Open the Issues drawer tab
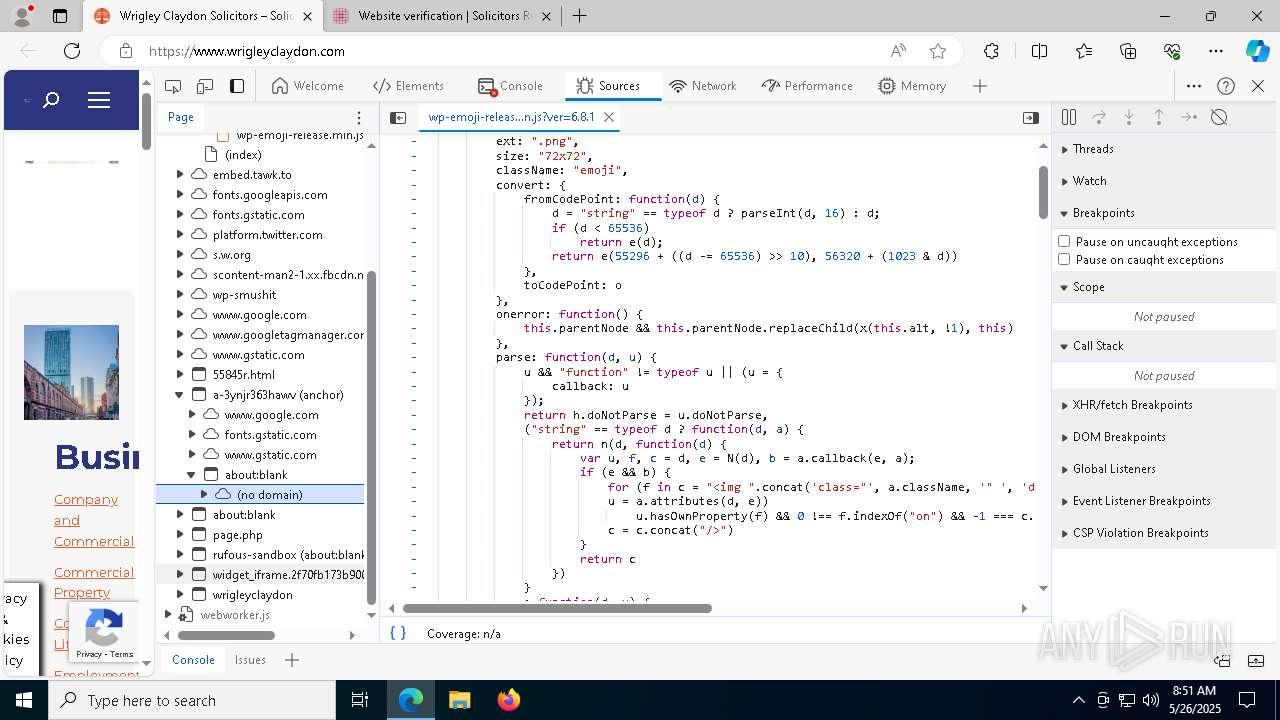Screen dimensions: 1280x720 250,660
